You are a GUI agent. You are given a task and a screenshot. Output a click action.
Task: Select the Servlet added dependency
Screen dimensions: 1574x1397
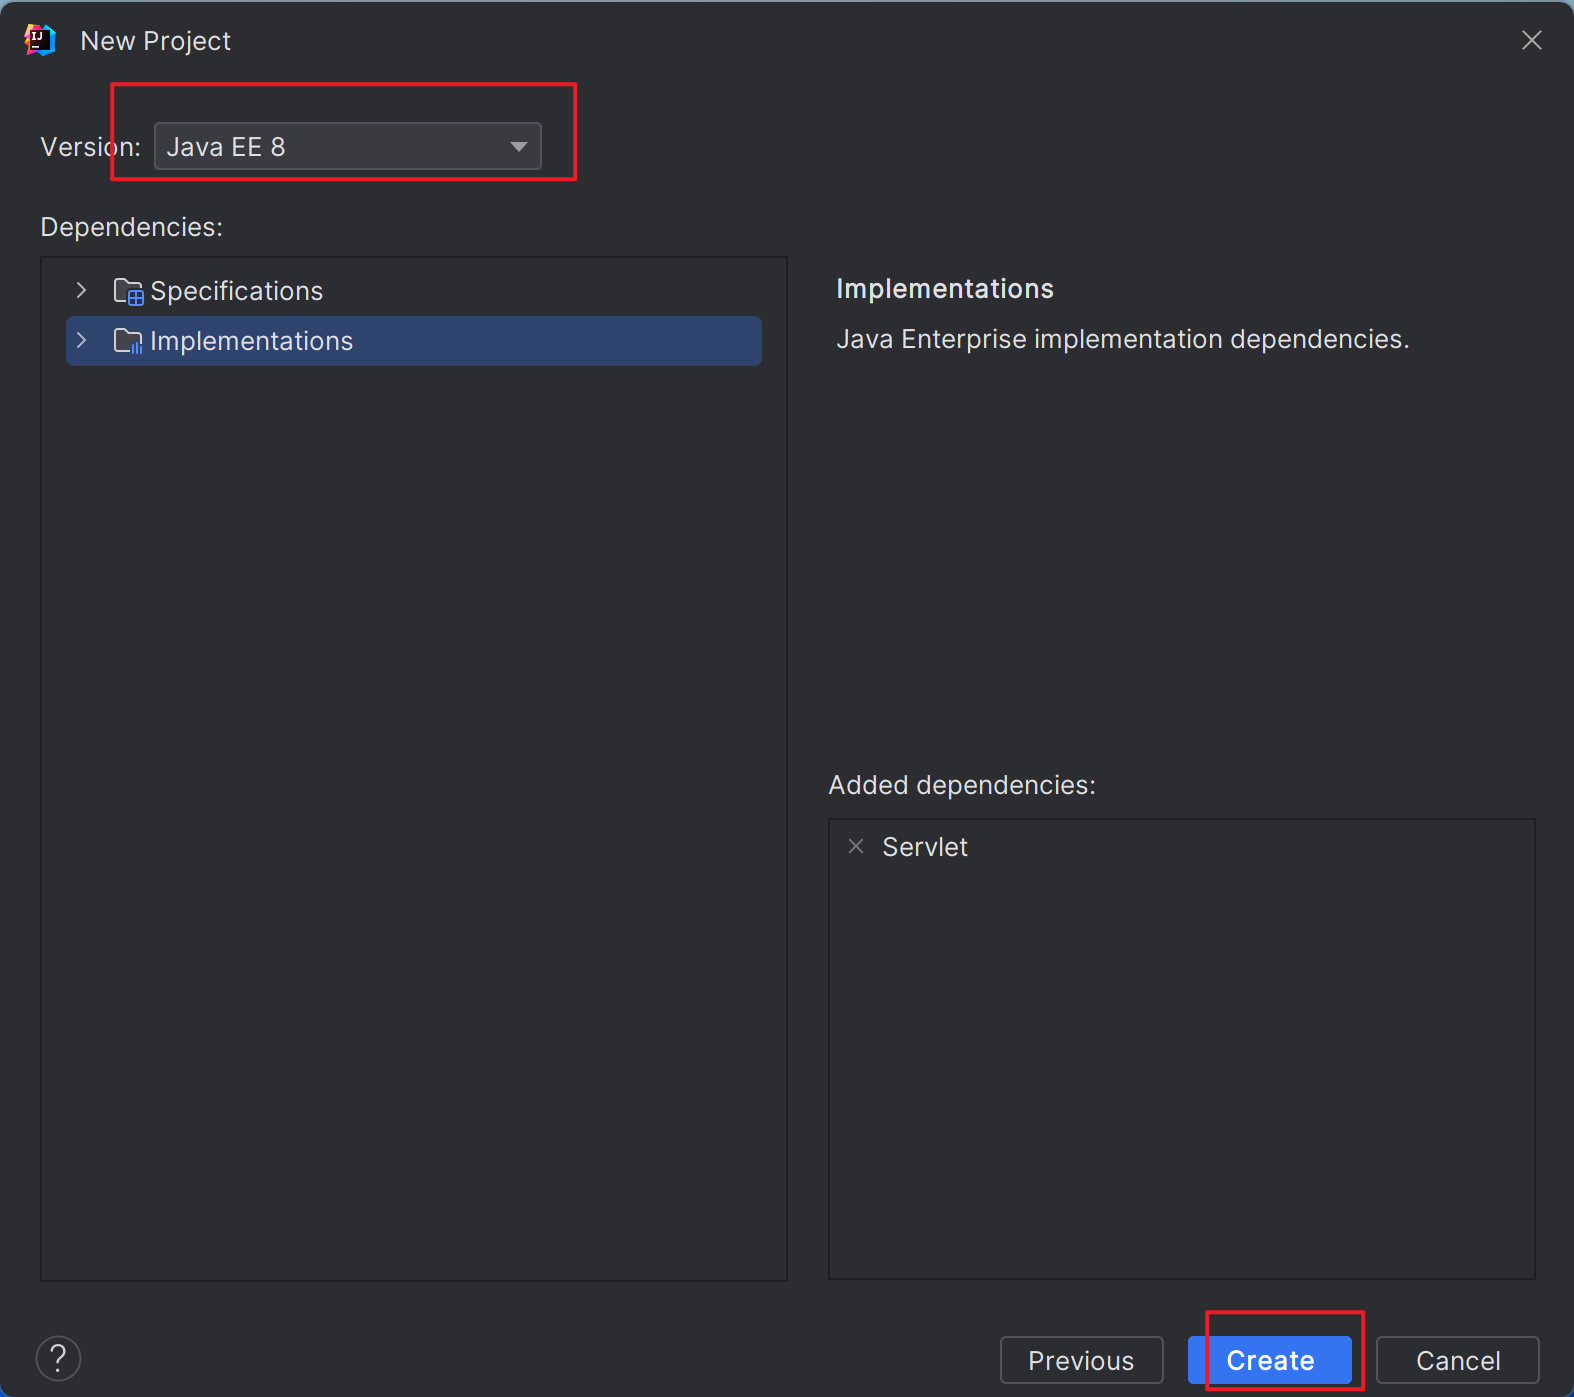[925, 847]
